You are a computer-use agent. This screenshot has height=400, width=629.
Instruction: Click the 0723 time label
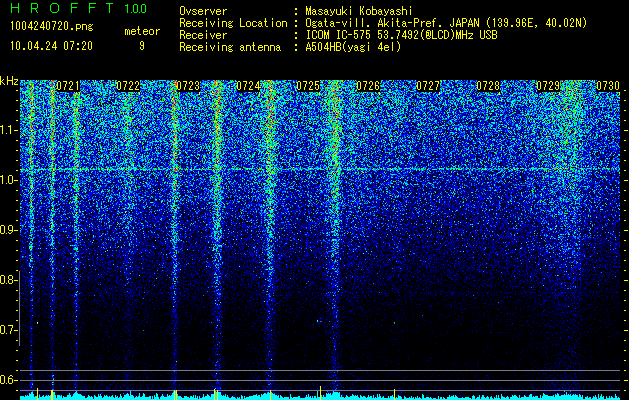tap(188, 86)
